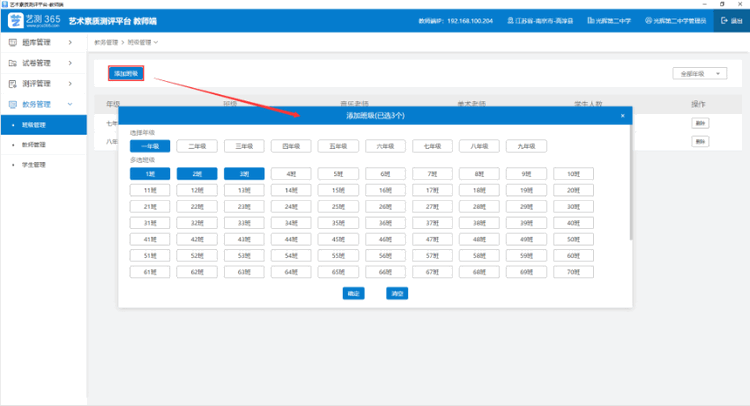Click the 测评管理 sidebar icon
This screenshot has height=406, width=750.
click(12, 84)
